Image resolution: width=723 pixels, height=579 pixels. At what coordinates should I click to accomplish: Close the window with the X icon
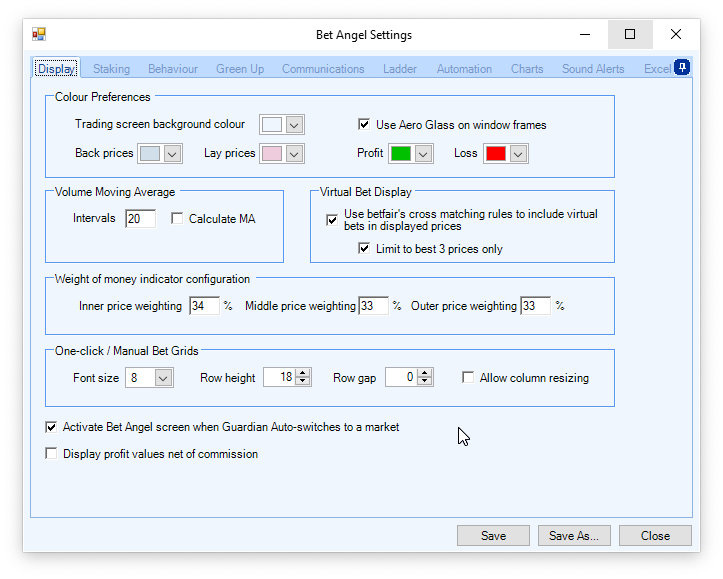coord(676,34)
